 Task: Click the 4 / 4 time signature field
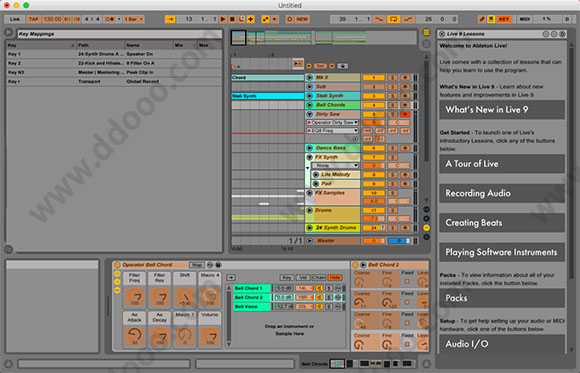coord(92,19)
